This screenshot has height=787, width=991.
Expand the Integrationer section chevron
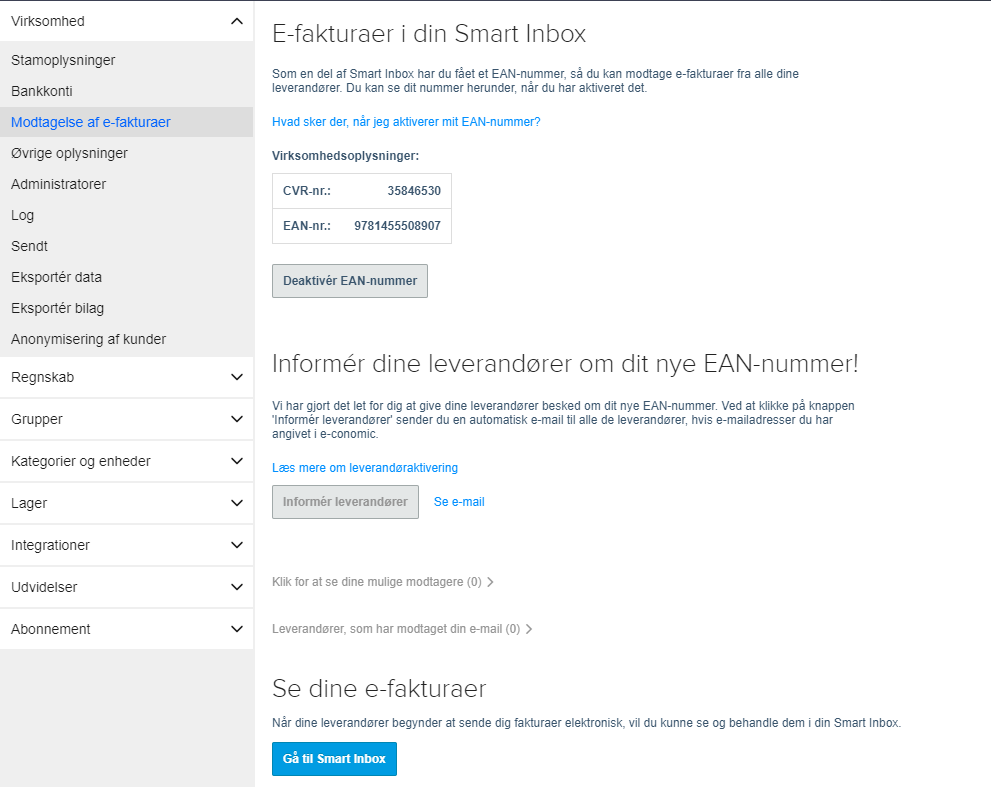237,545
